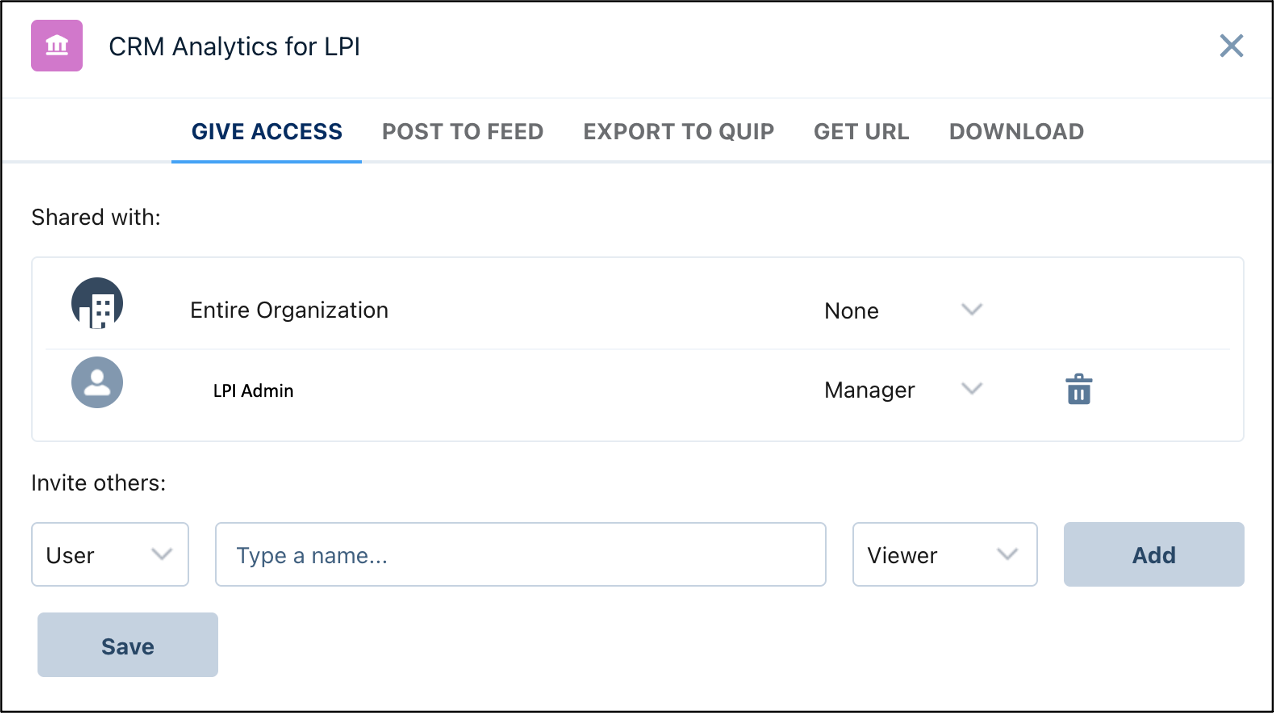Select the GET URL tab
This screenshot has width=1274, height=714.
click(861, 131)
